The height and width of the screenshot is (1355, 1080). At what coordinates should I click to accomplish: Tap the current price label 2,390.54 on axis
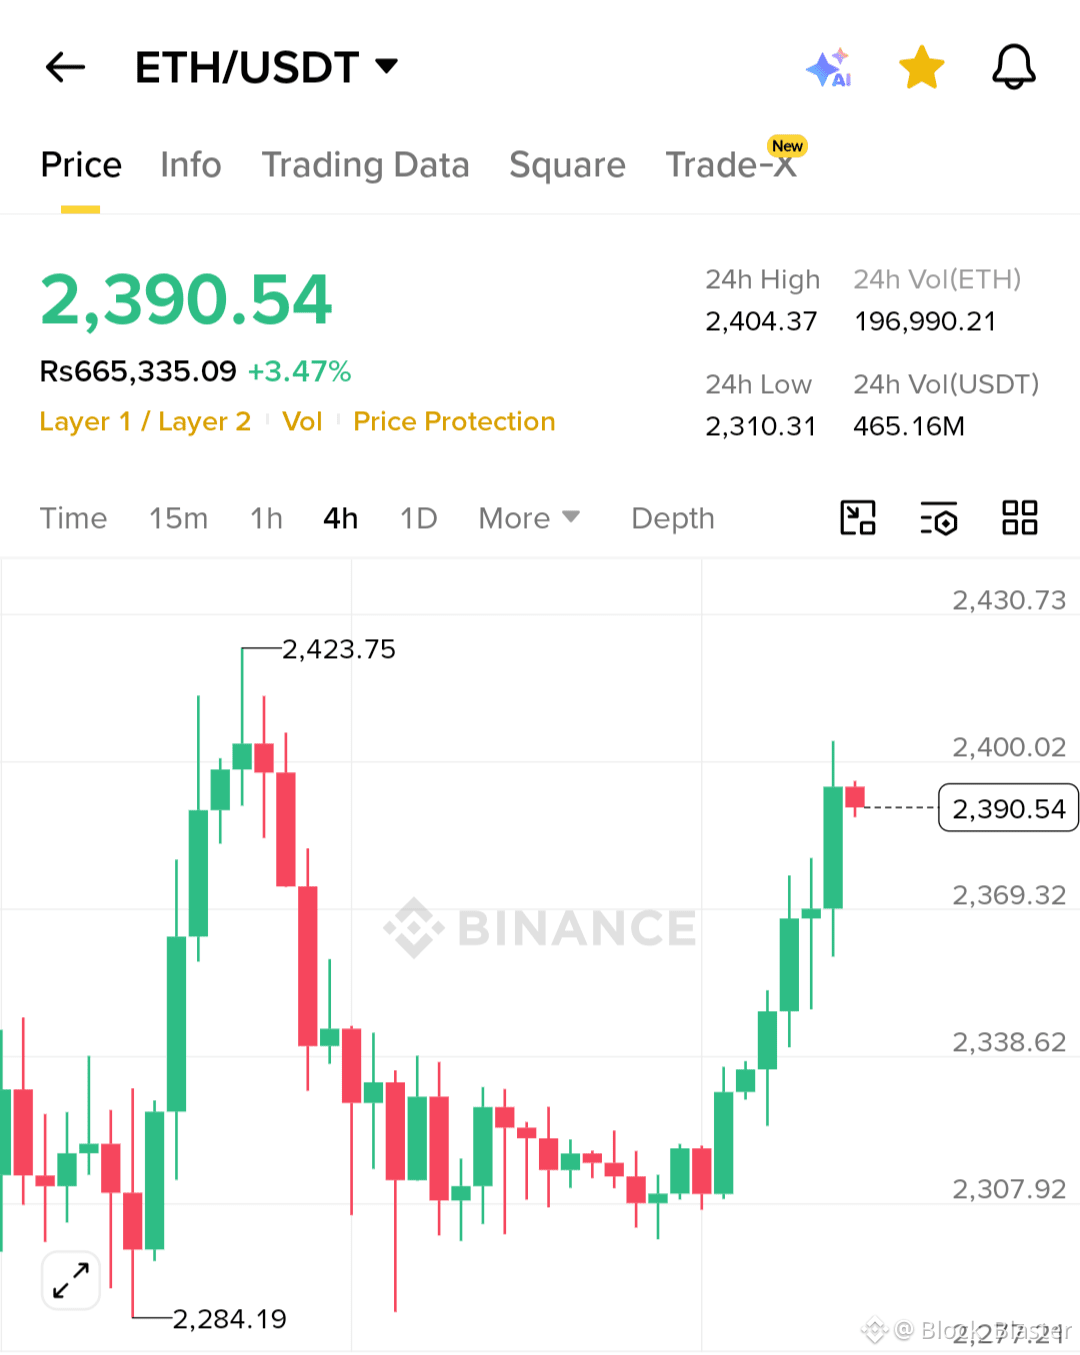[1008, 808]
